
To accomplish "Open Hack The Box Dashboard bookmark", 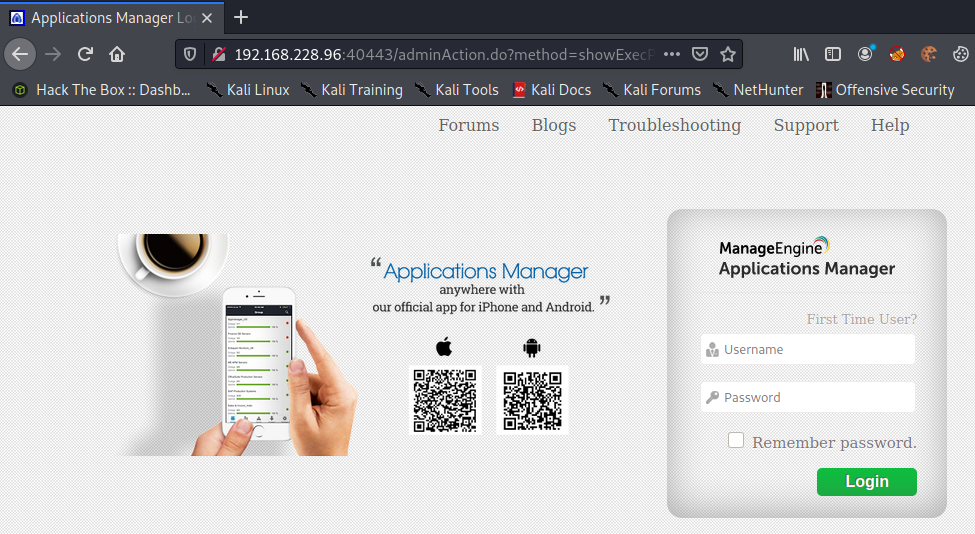I will pos(102,90).
